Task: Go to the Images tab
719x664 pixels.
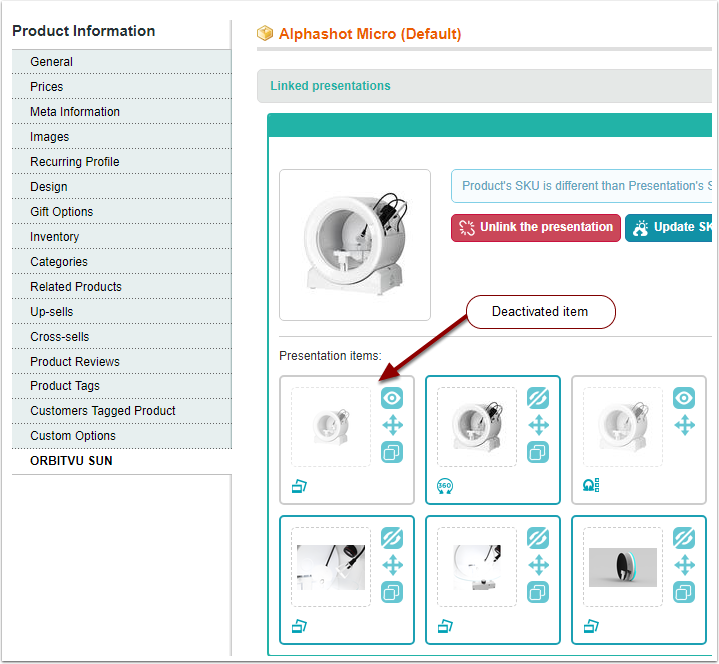Action: (x=122, y=137)
